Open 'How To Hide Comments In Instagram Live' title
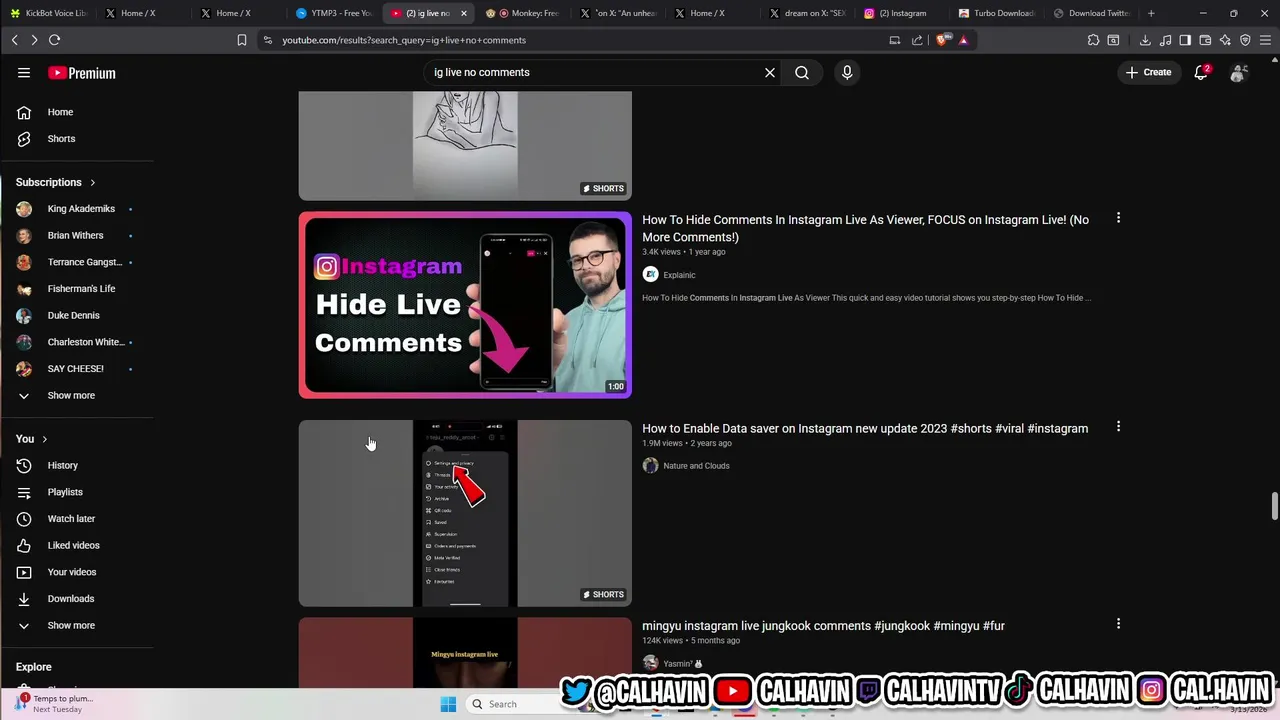 tap(865, 228)
